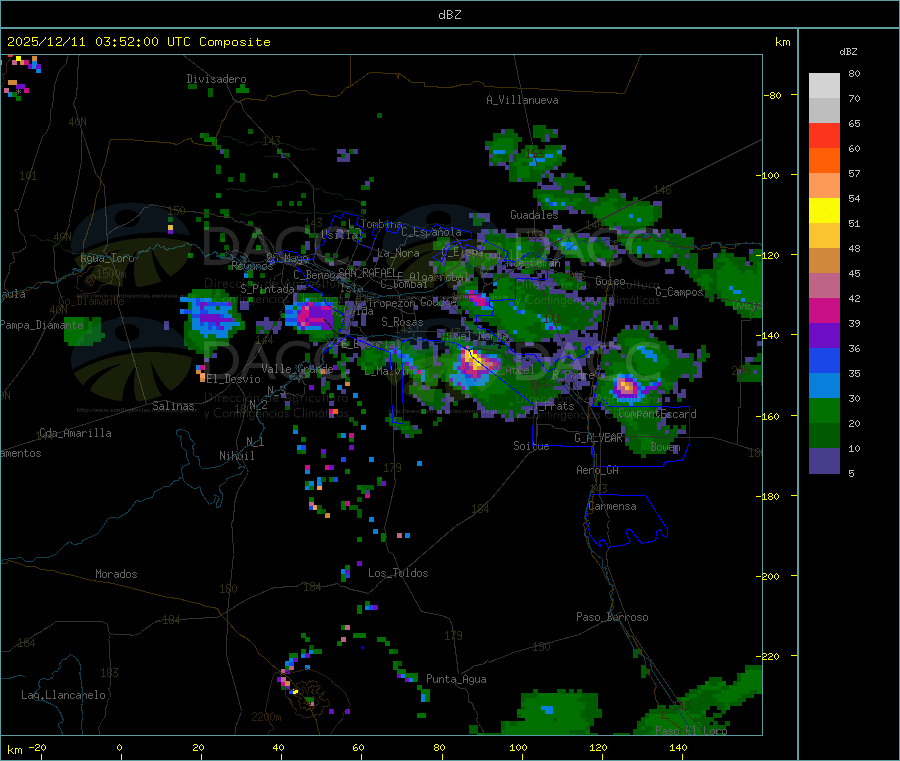Click the '60' tick on the bottom axis

coord(358,748)
